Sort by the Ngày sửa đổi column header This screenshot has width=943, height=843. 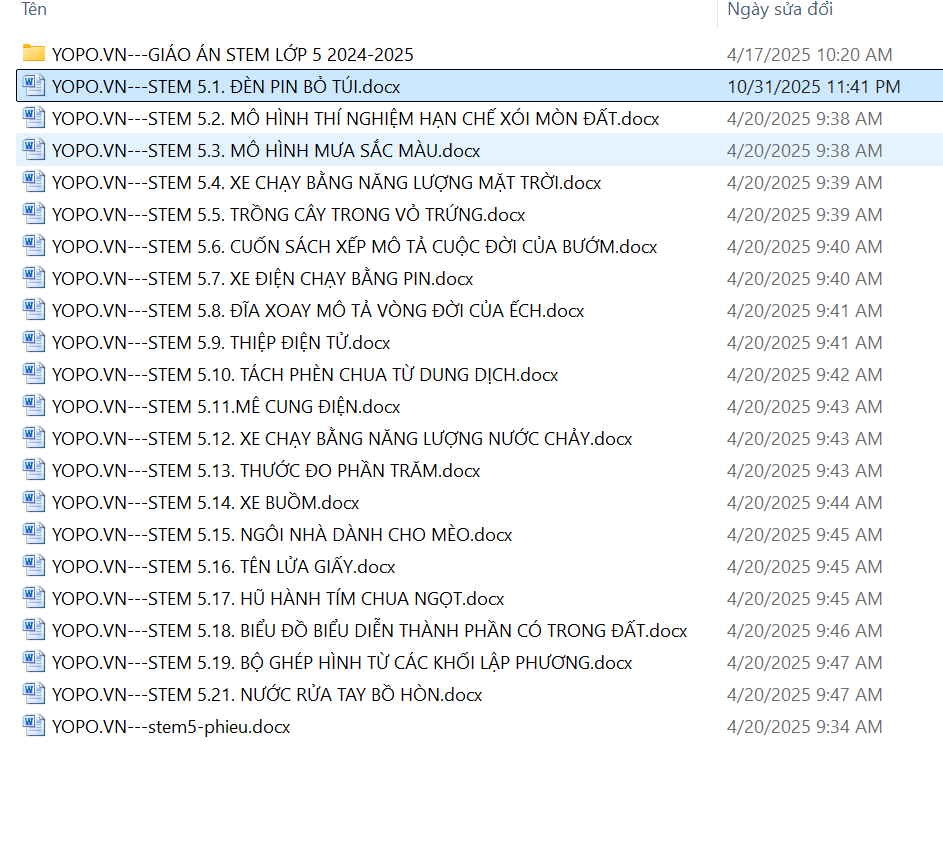pos(780,10)
